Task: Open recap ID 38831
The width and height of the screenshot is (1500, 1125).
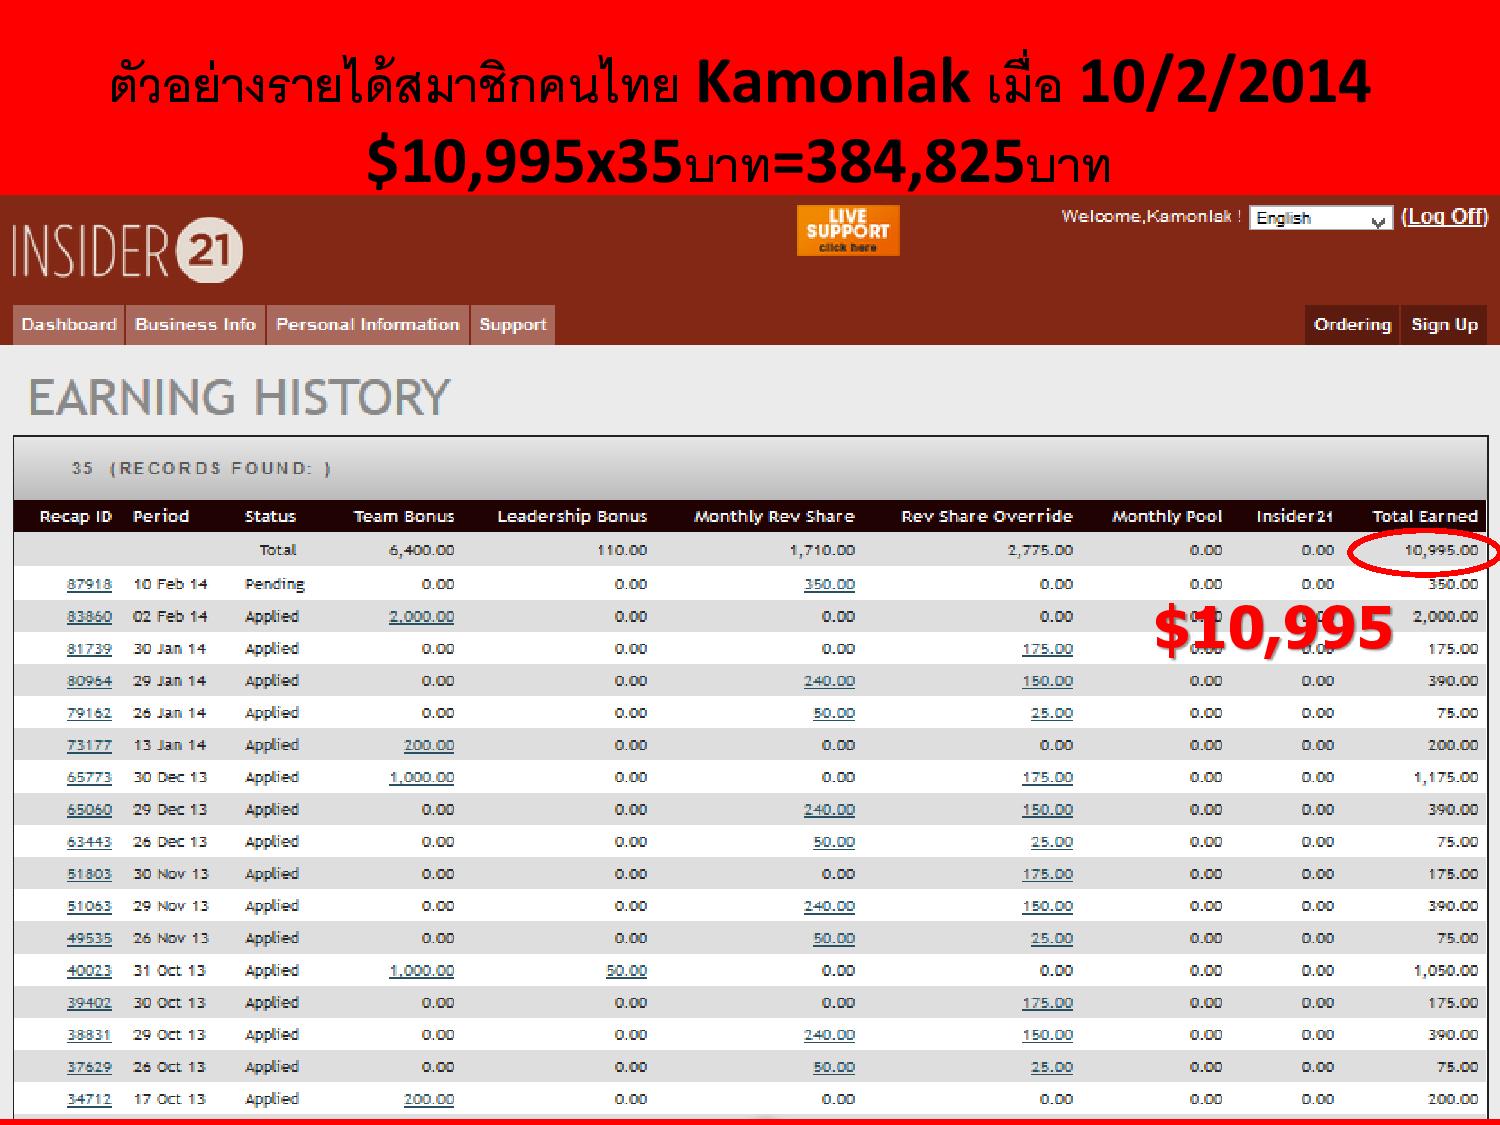Action: tap(89, 1035)
